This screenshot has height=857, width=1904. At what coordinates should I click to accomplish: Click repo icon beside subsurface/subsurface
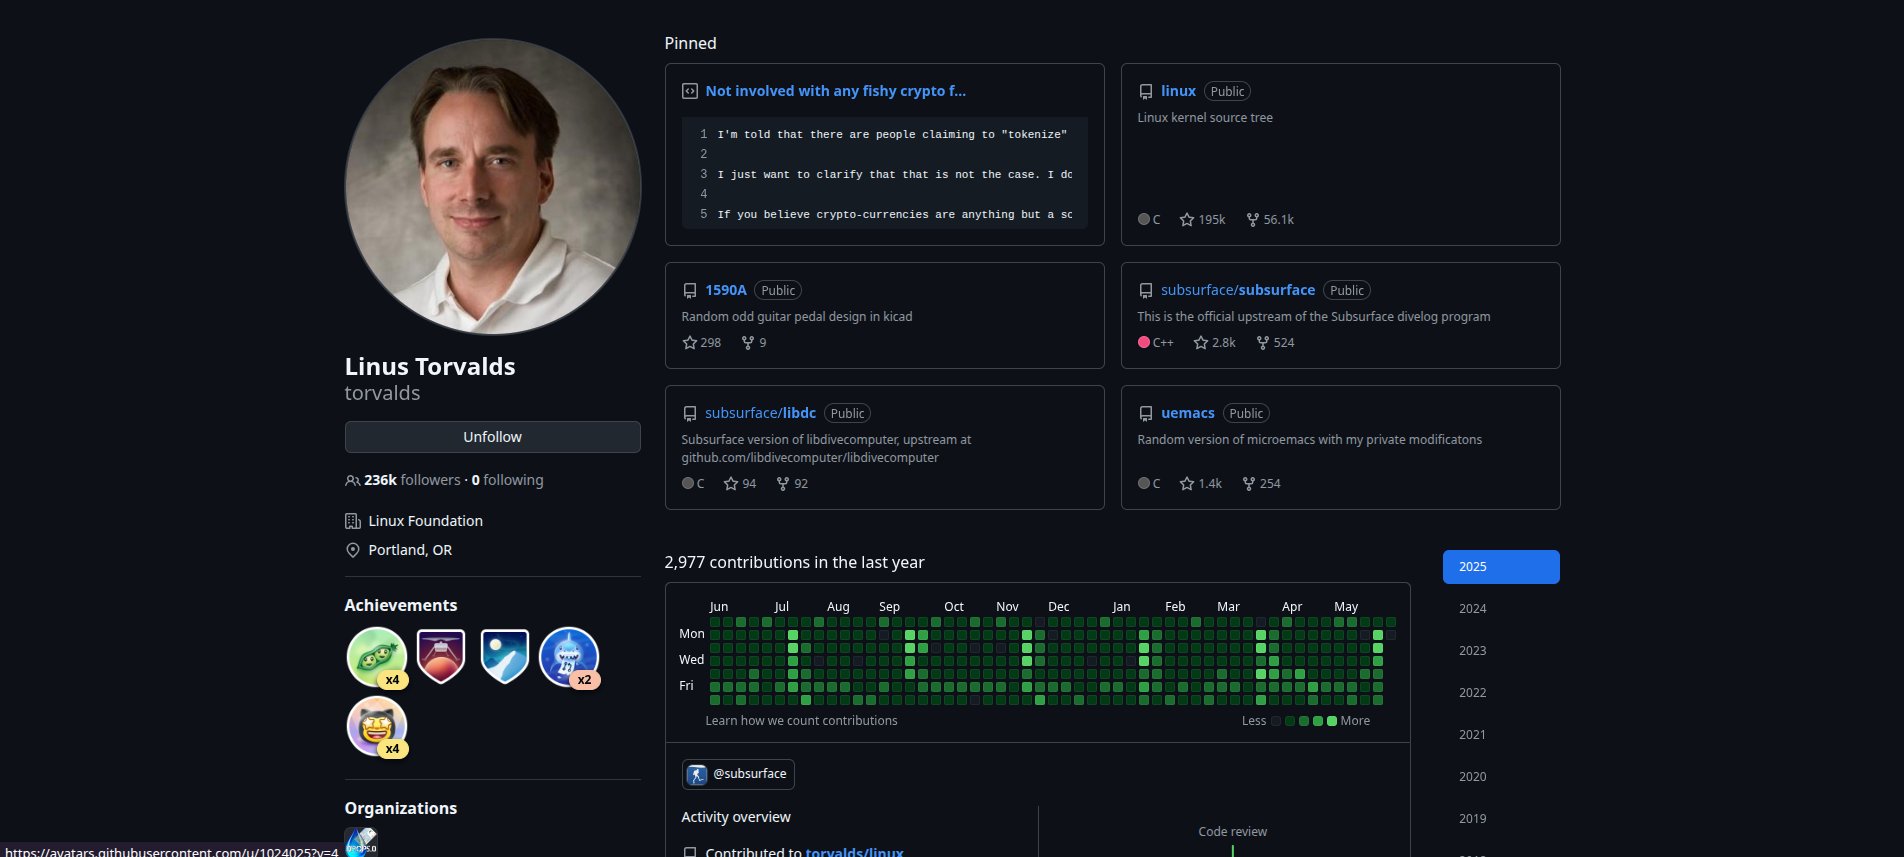pyautogui.click(x=1145, y=290)
